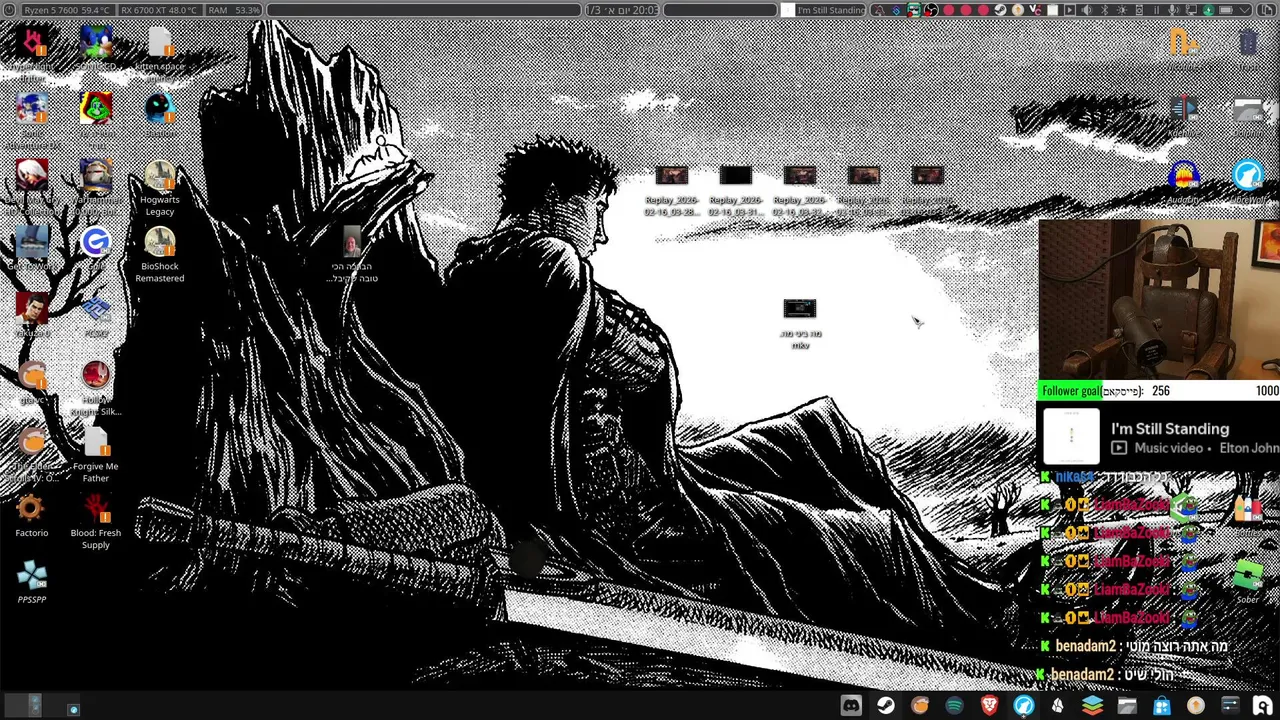
Task: Click the OBS Studio tray icon
Action: click(931, 10)
